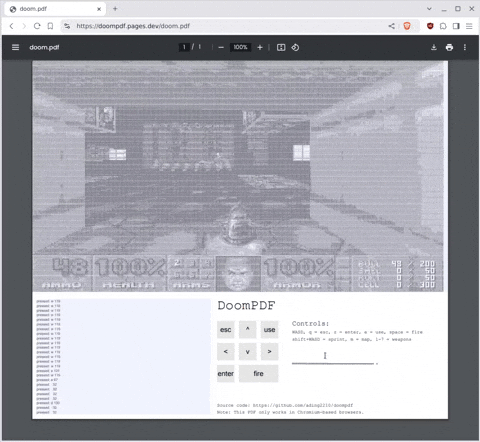This screenshot has width=480, height=442.
Task: Click the right > game button
Action: pyautogui.click(x=269, y=351)
